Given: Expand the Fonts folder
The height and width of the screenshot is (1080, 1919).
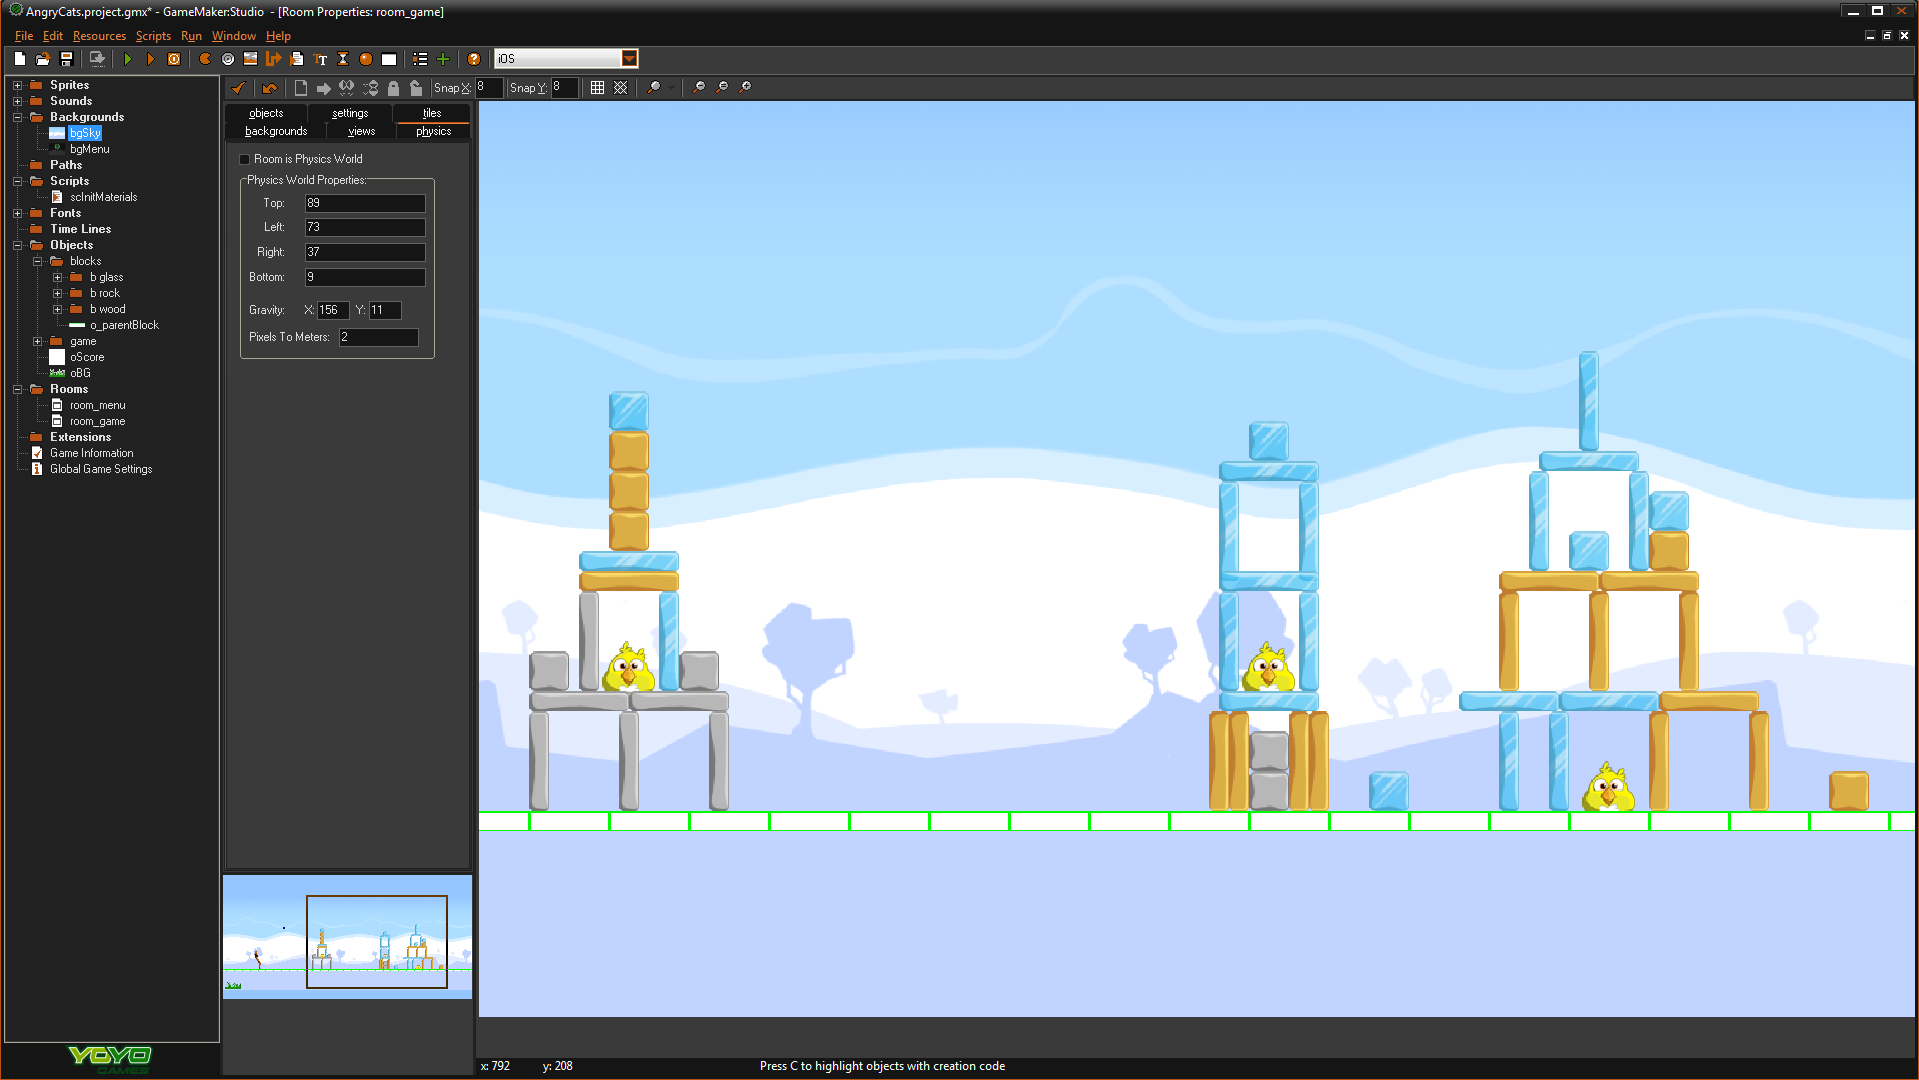Looking at the screenshot, I should 17,213.
